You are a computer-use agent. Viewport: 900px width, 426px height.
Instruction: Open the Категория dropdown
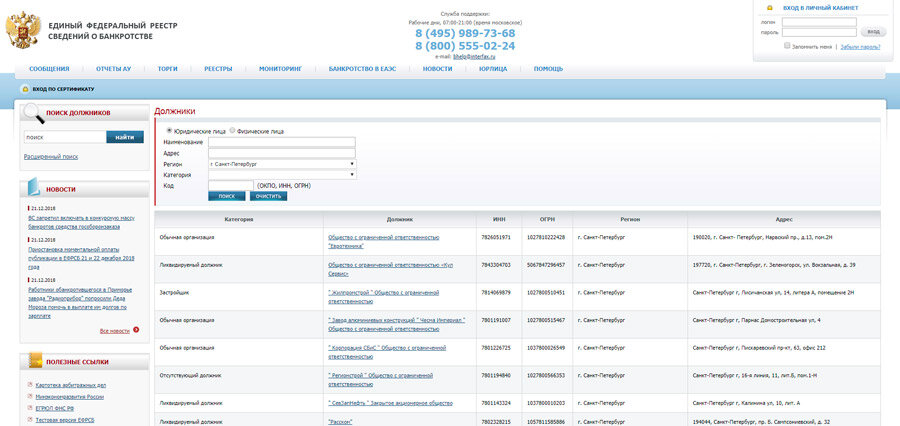[282, 175]
